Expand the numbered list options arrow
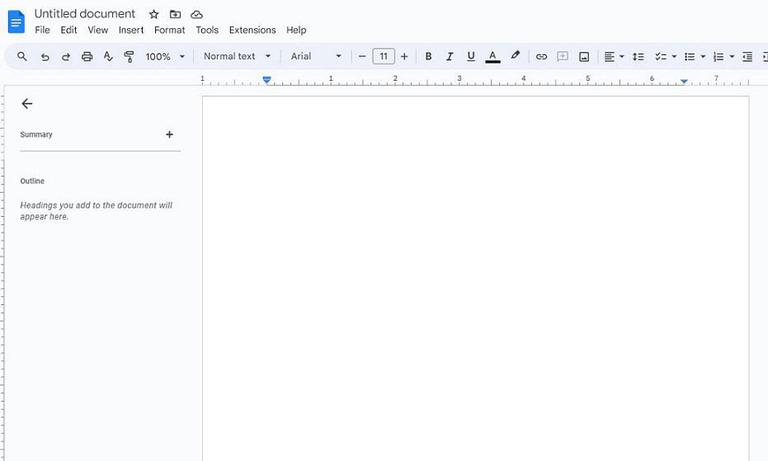This screenshot has height=461, width=768. tap(732, 57)
